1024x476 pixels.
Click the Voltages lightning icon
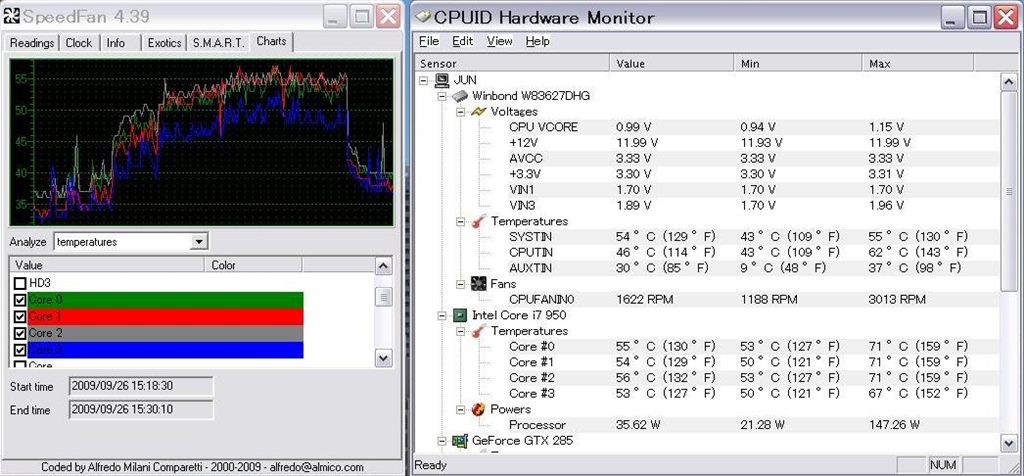tap(479, 111)
